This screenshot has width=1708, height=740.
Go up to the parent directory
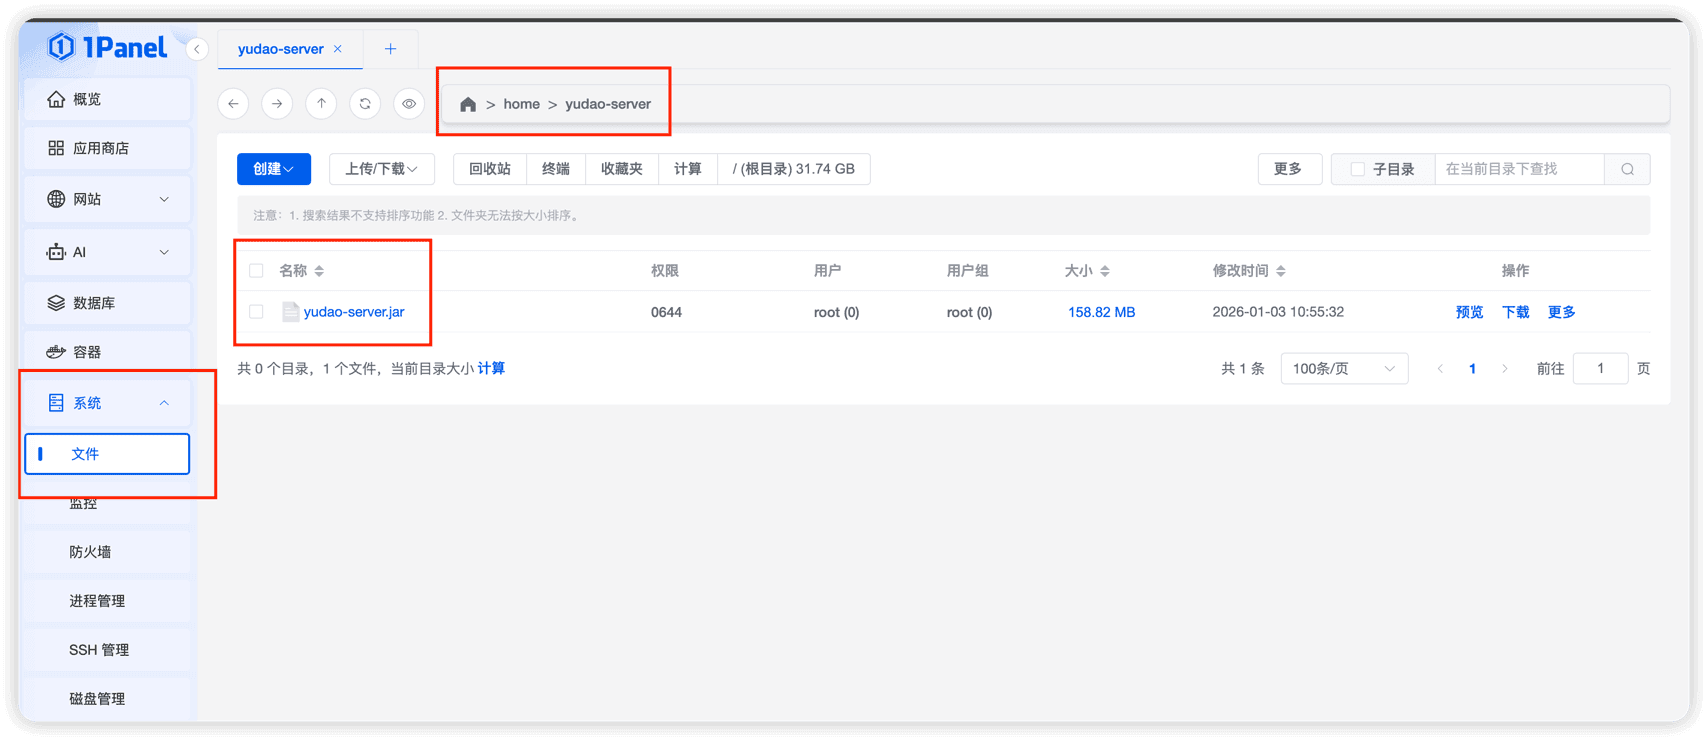tap(321, 104)
